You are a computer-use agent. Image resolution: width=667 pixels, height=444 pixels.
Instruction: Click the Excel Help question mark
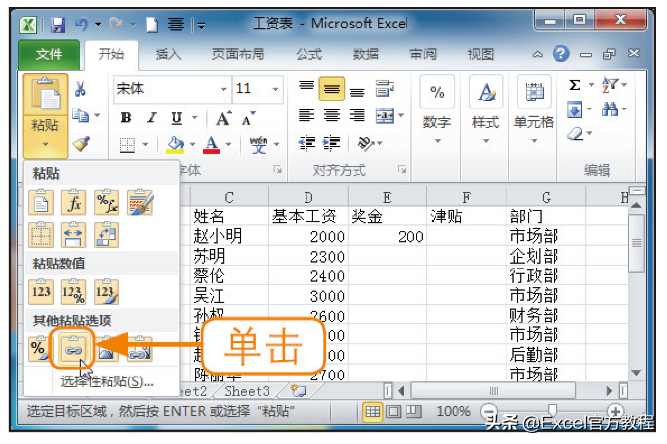click(561, 54)
